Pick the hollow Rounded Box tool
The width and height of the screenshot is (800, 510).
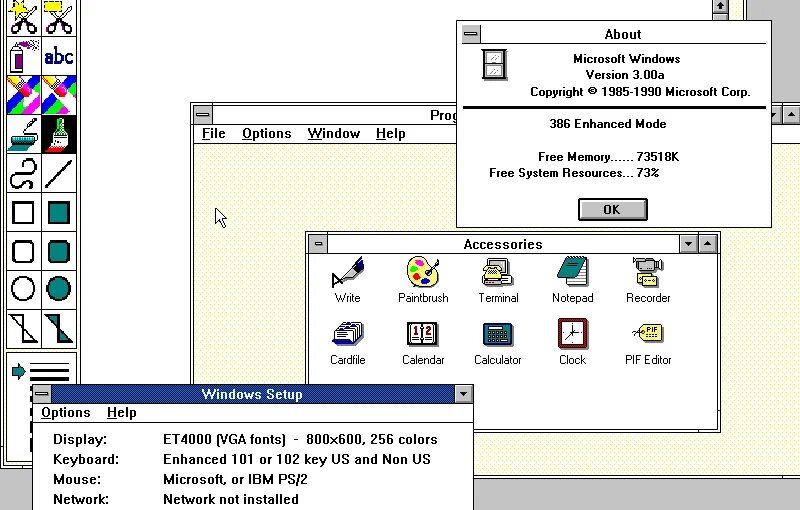[x=23, y=251]
